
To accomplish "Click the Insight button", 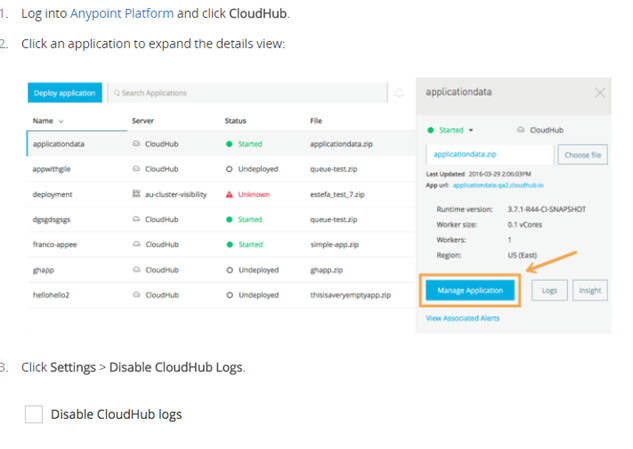I will point(590,290).
